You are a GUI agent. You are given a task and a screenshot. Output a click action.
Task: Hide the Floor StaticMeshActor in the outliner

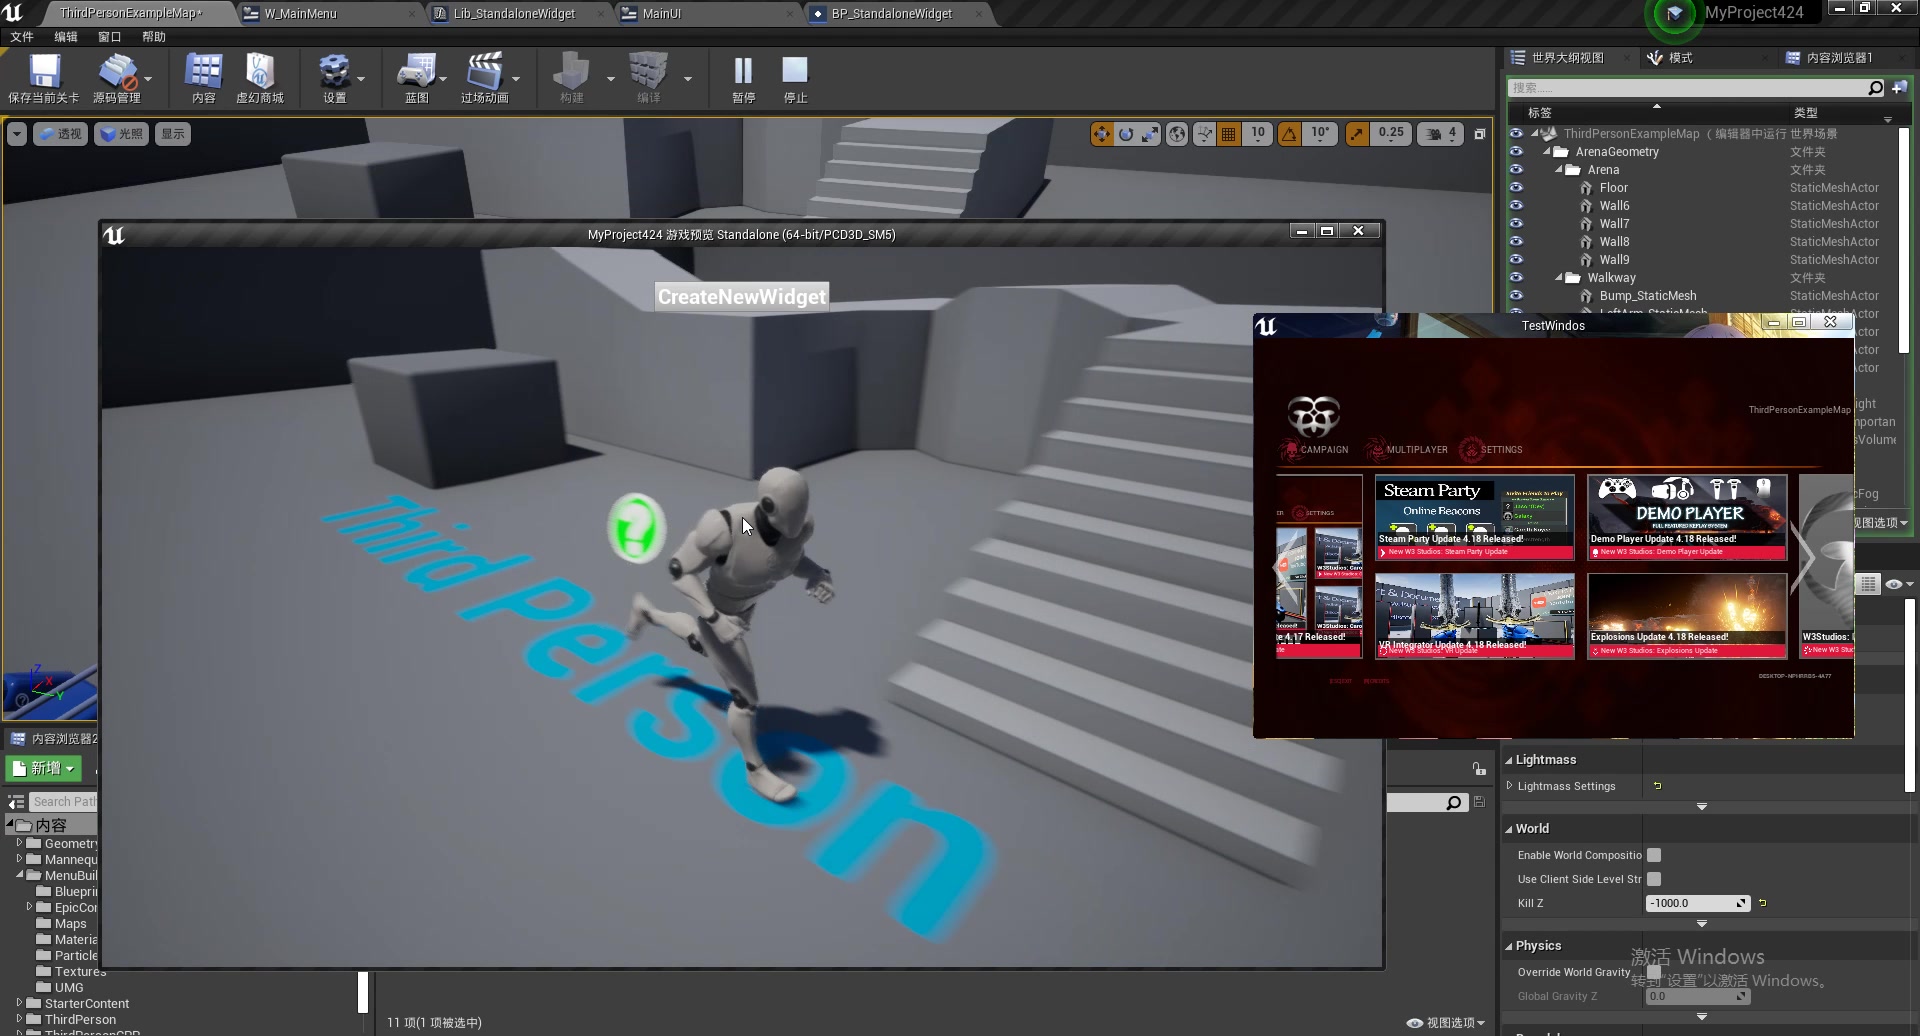[x=1517, y=187]
